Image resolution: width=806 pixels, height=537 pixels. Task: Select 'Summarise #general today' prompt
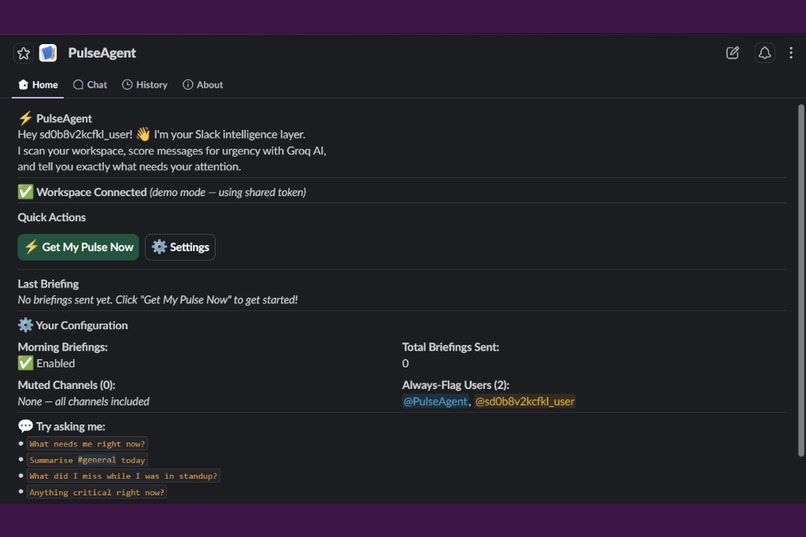tap(87, 460)
